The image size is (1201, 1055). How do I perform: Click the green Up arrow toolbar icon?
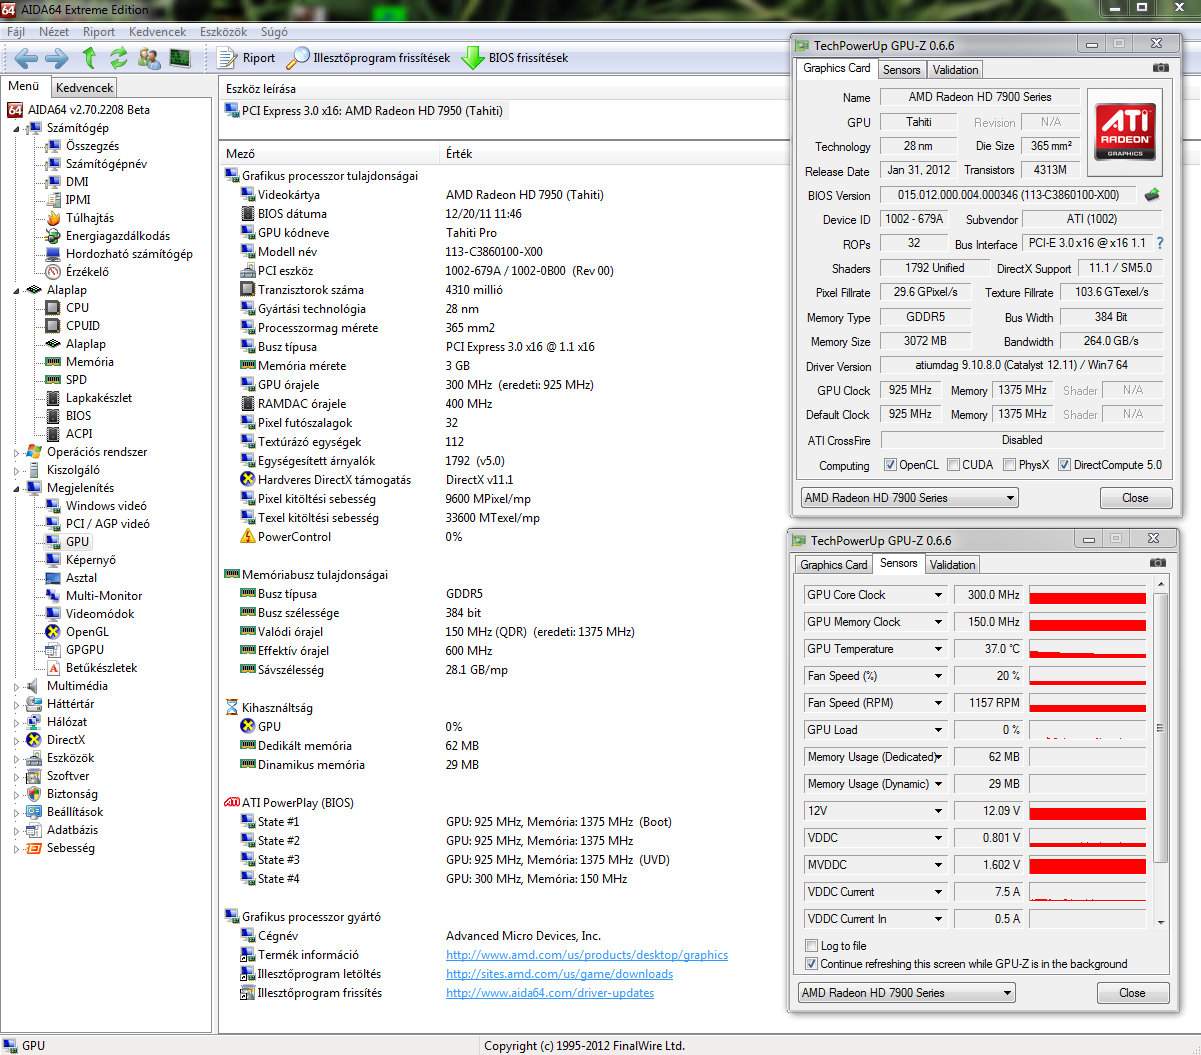(x=90, y=57)
